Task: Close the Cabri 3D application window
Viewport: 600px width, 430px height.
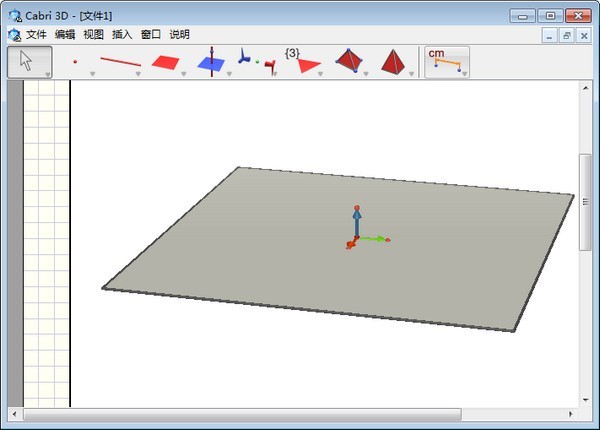Action: 578,16
